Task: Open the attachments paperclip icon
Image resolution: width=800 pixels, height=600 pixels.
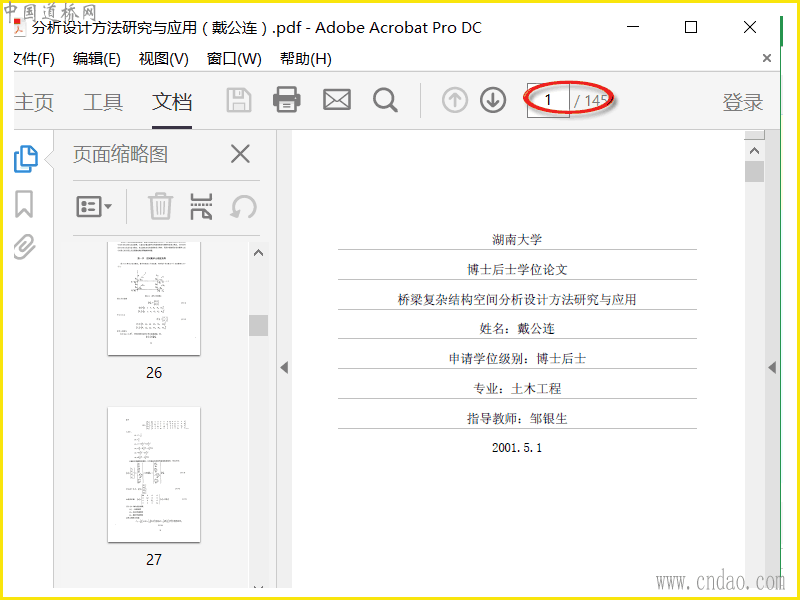Action: (24, 247)
